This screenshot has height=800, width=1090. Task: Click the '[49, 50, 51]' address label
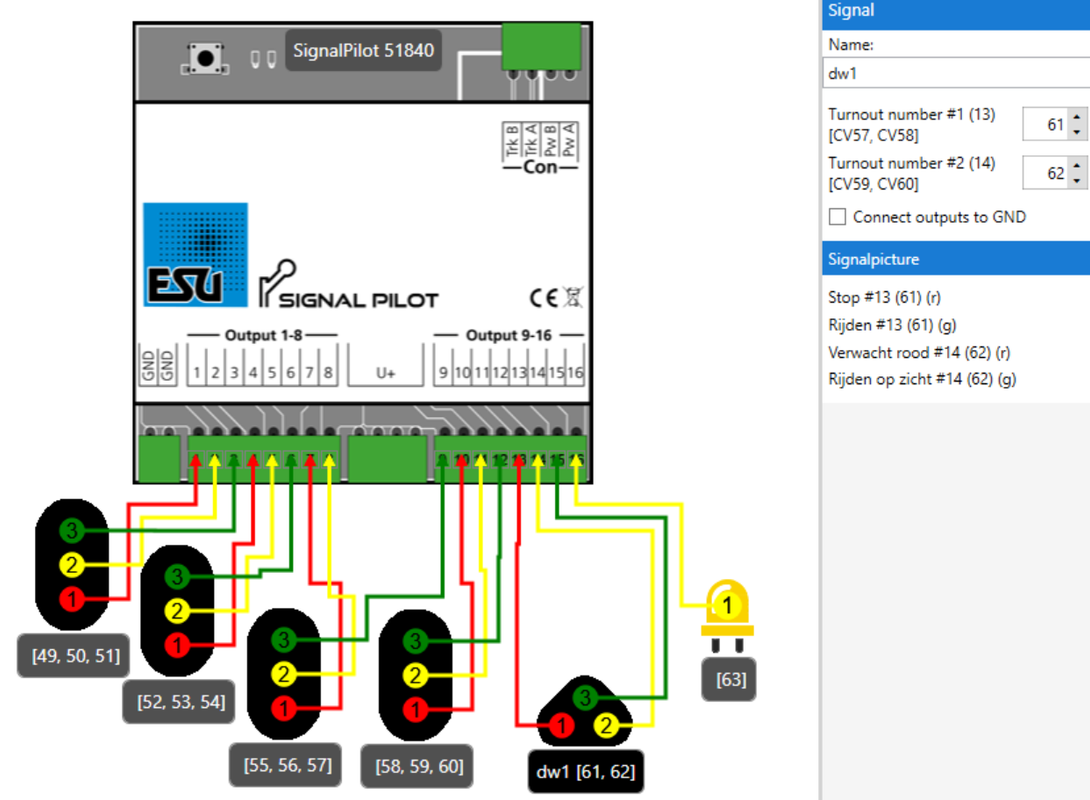(74, 655)
